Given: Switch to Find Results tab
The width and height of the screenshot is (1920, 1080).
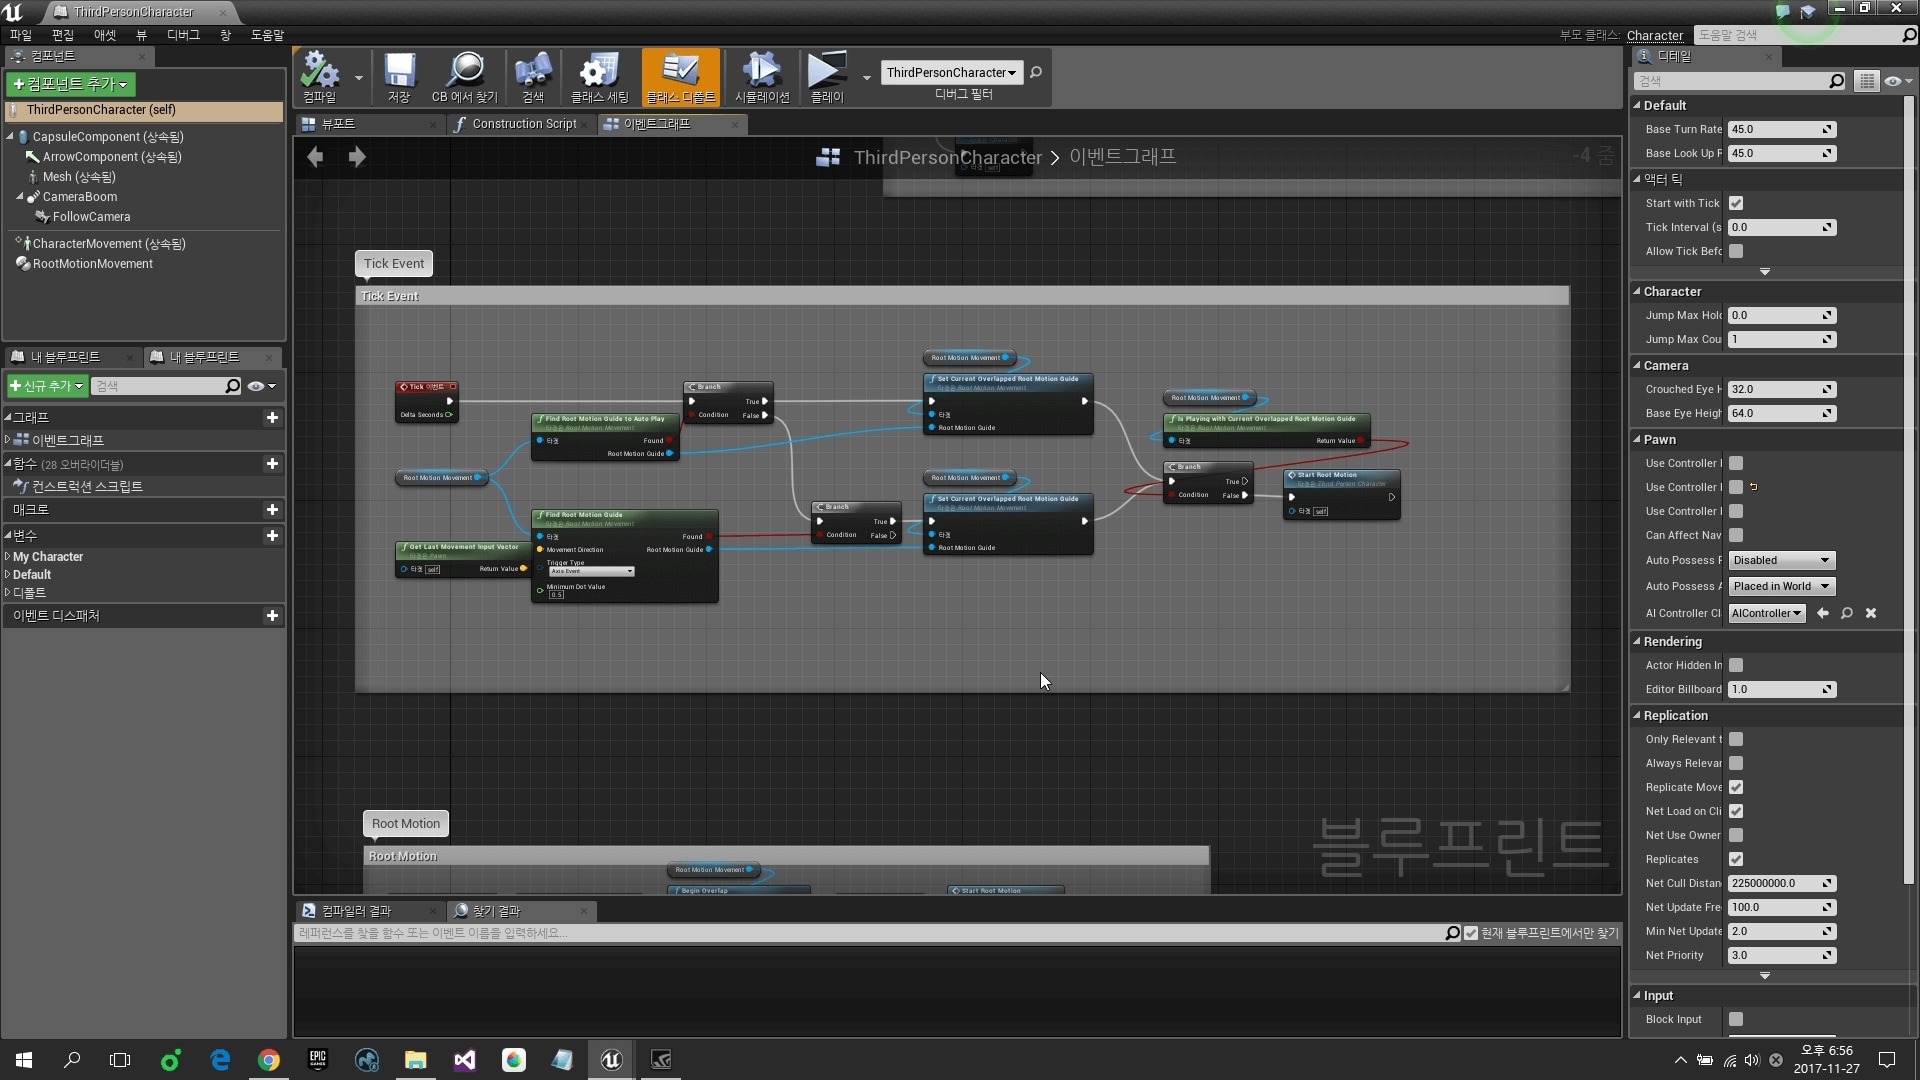Looking at the screenshot, I should click(x=521, y=911).
